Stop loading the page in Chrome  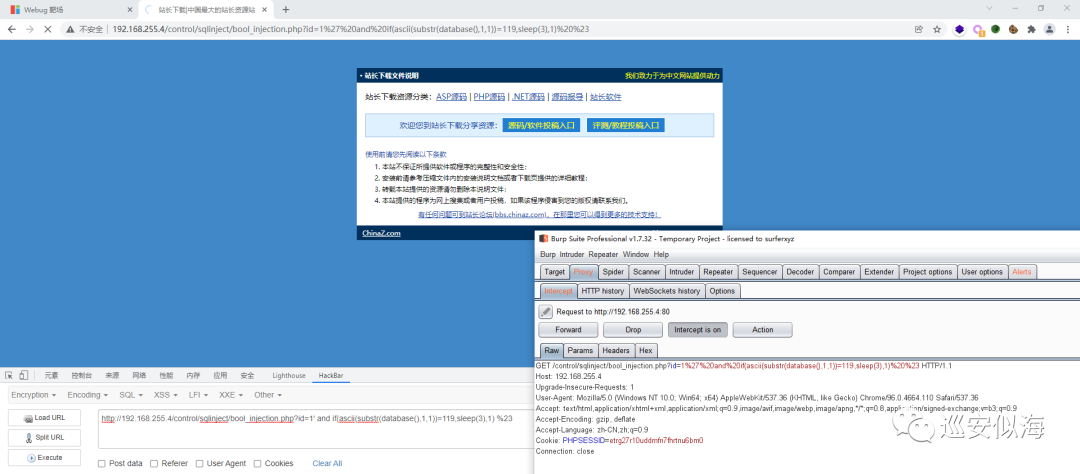[x=48, y=30]
